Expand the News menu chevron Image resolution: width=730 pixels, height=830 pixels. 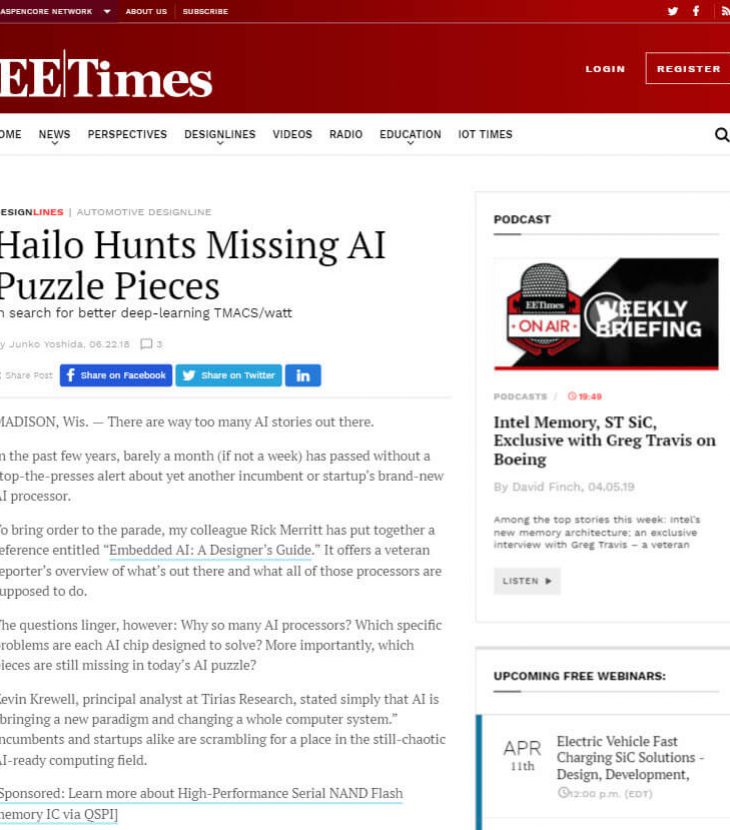(55, 143)
